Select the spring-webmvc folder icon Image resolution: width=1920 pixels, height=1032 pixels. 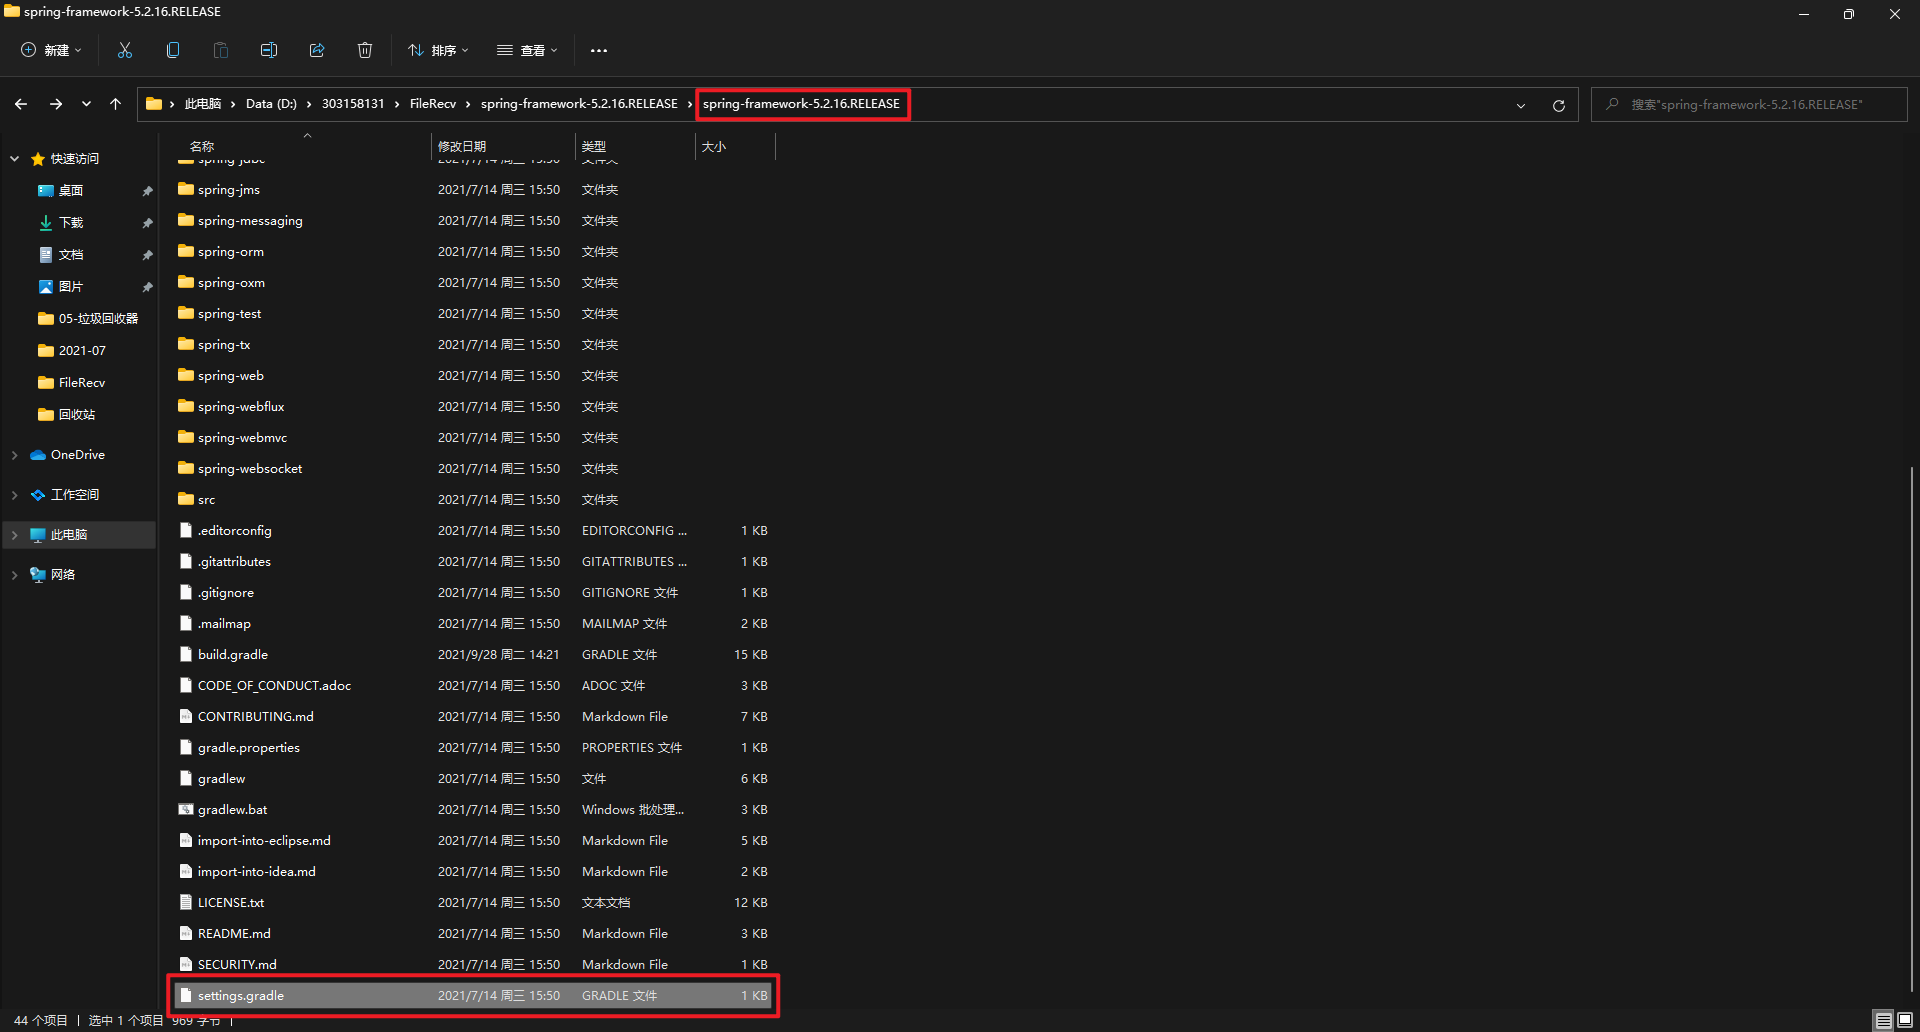(x=186, y=437)
